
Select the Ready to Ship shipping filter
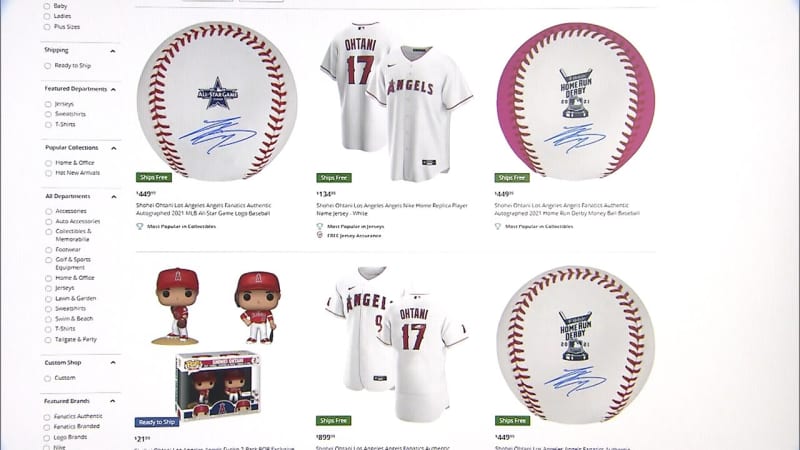[47, 66]
